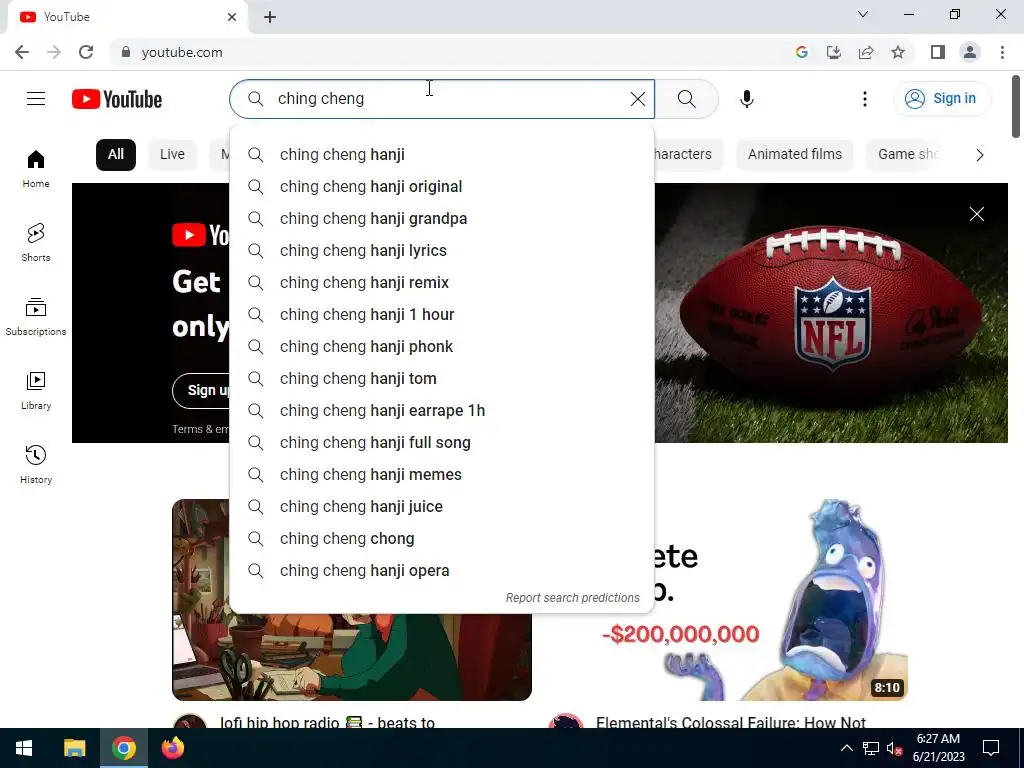Dismiss the NFL banner ad

tap(976, 214)
